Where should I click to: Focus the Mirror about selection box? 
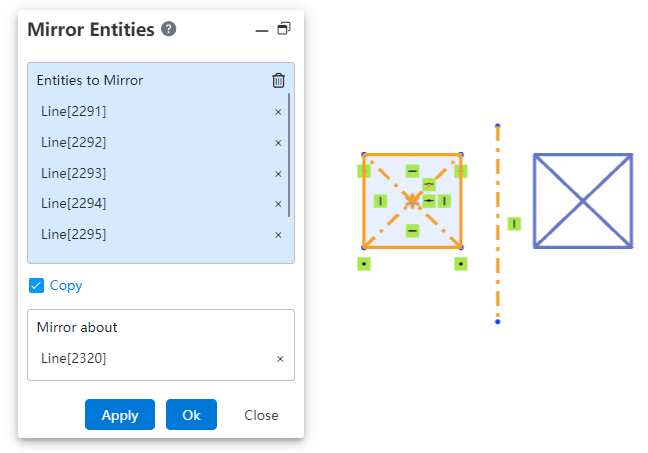(161, 345)
